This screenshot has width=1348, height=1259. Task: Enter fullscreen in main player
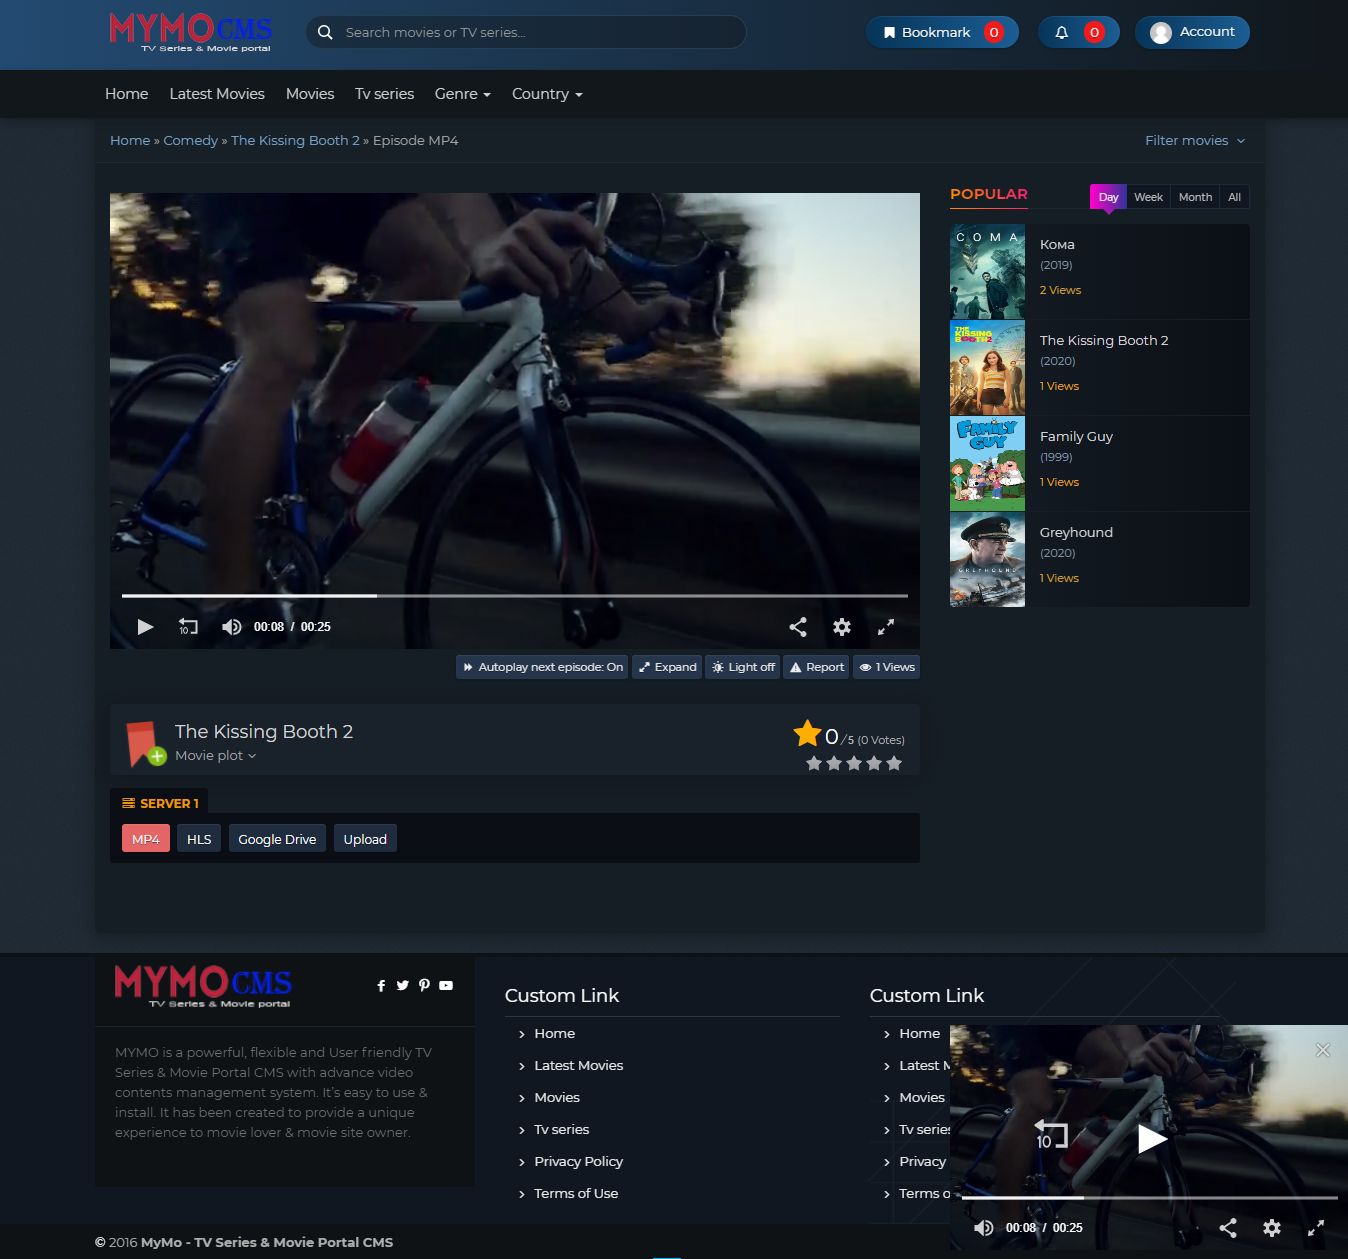click(886, 627)
